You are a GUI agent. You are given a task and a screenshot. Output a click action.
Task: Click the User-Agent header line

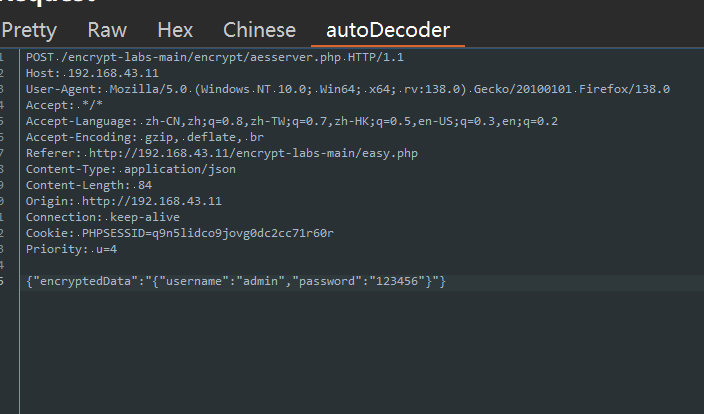348,89
